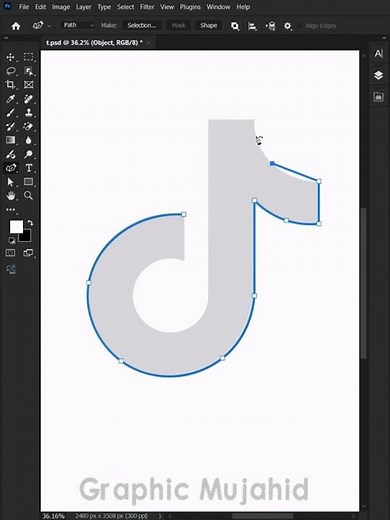Click the Mask button

[x=178, y=25]
